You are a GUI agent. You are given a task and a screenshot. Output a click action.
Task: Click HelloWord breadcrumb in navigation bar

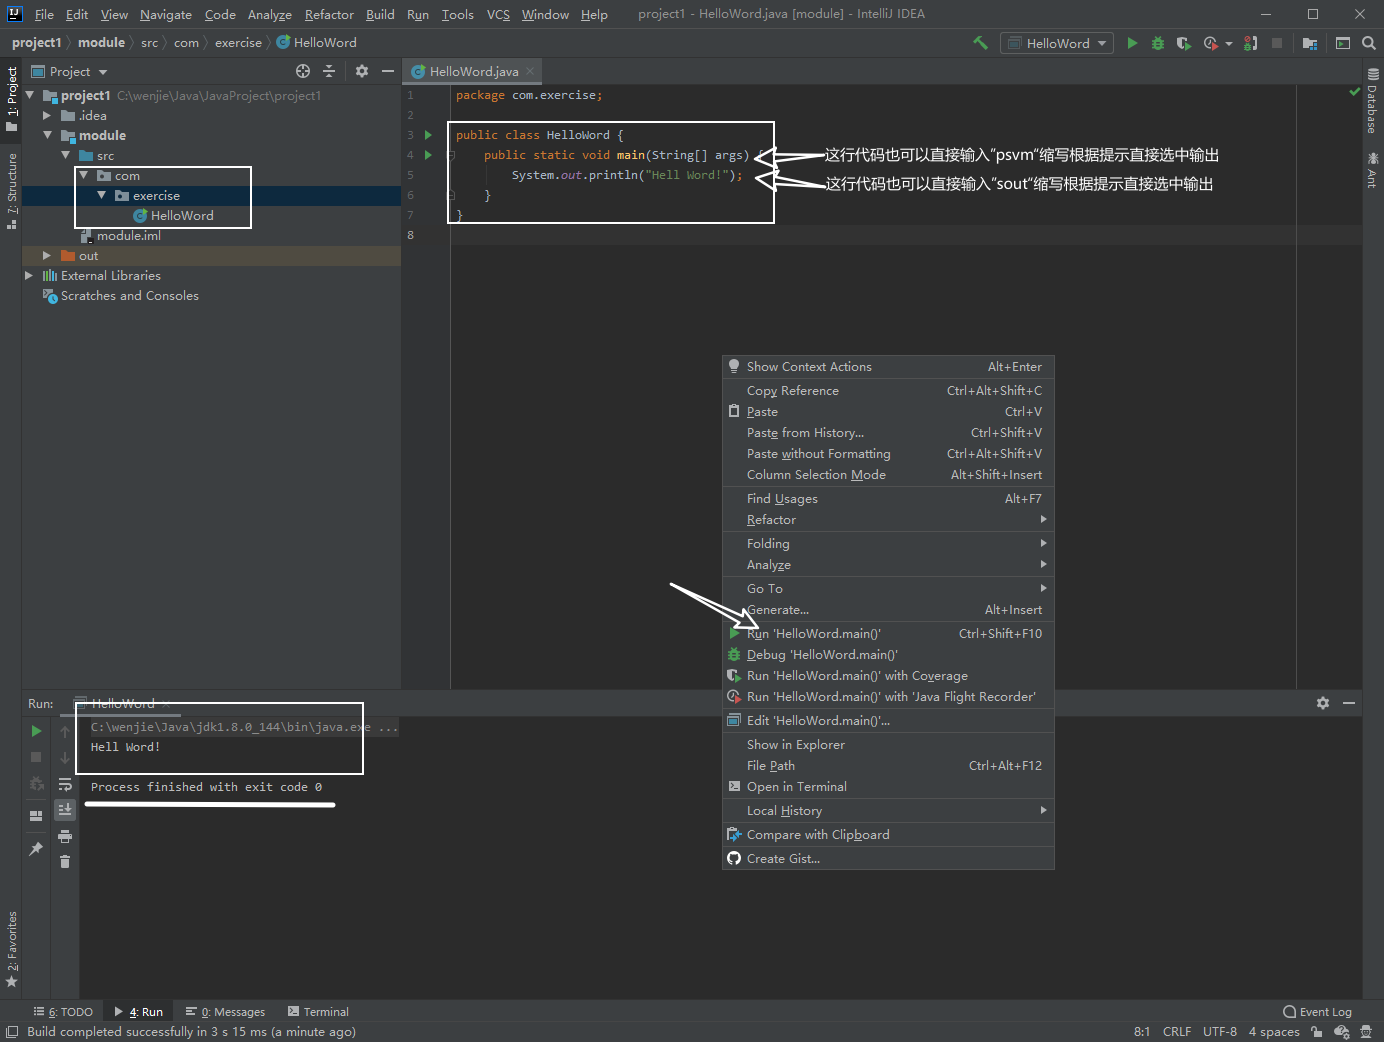[317, 43]
